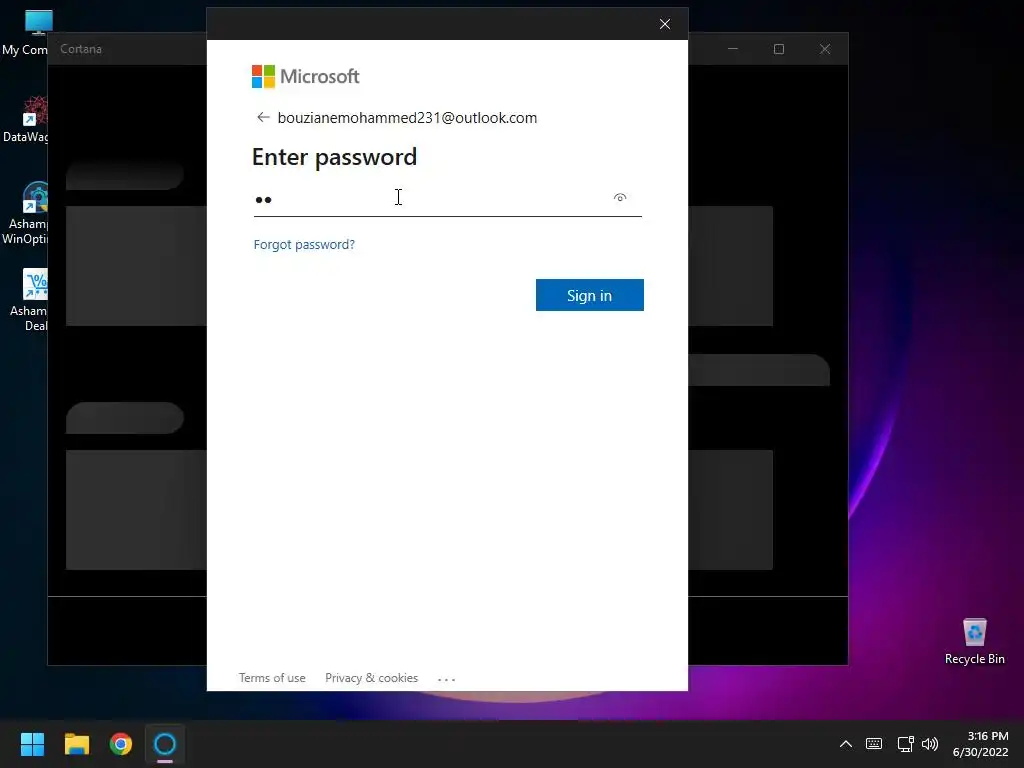Minimize the Cortana window
This screenshot has width=1024, height=768.
coord(733,49)
